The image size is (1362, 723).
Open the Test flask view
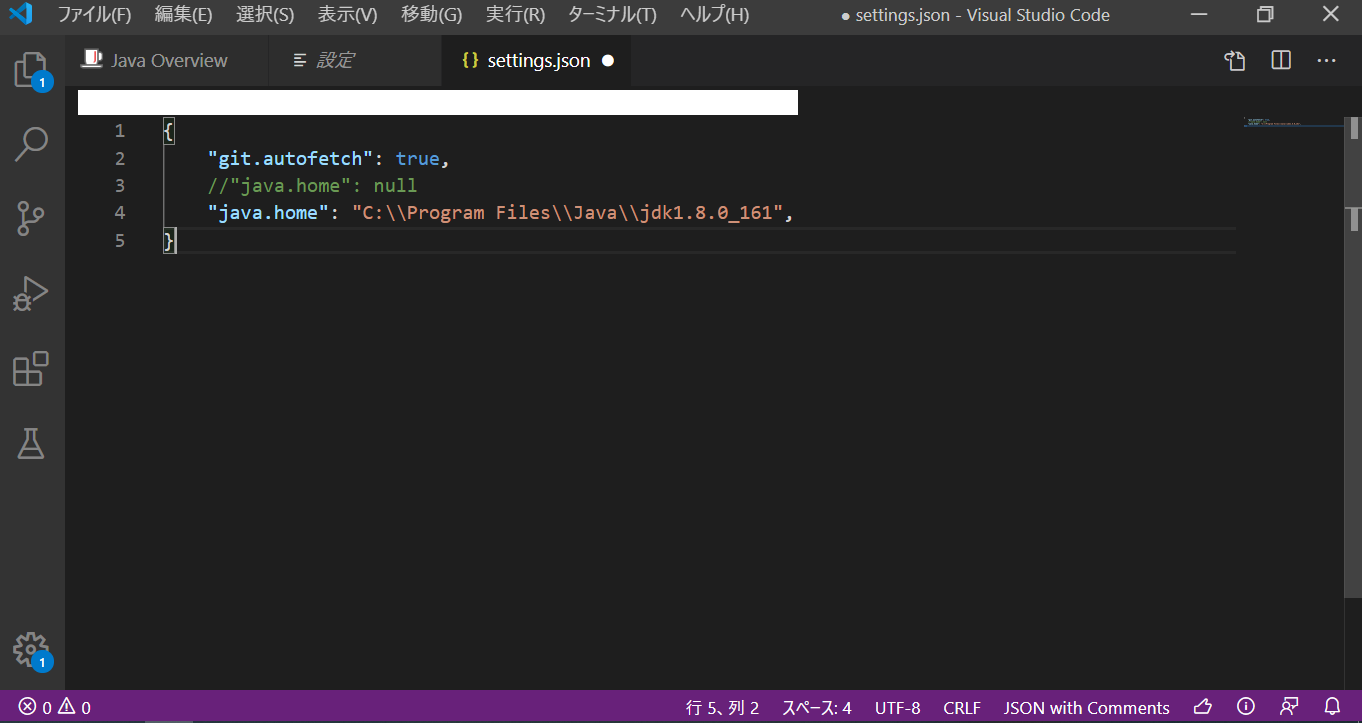(32, 443)
